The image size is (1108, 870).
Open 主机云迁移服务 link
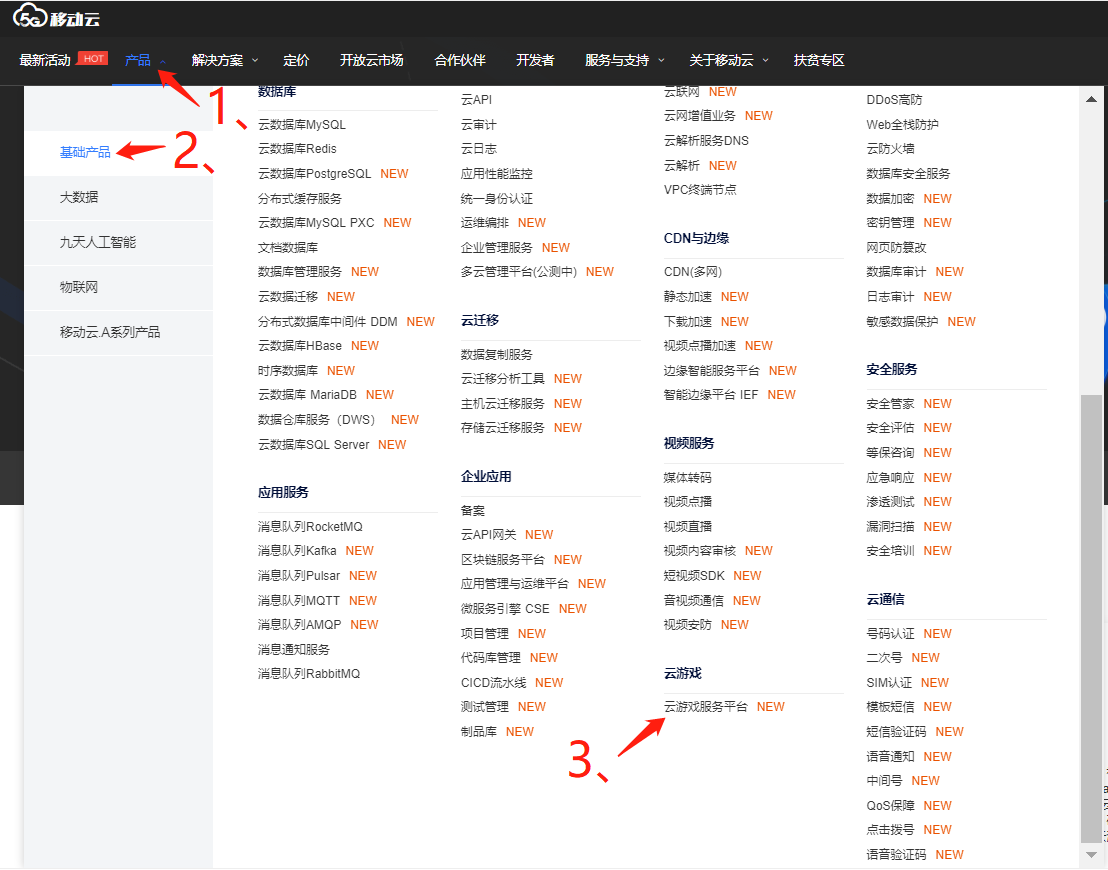(502, 404)
